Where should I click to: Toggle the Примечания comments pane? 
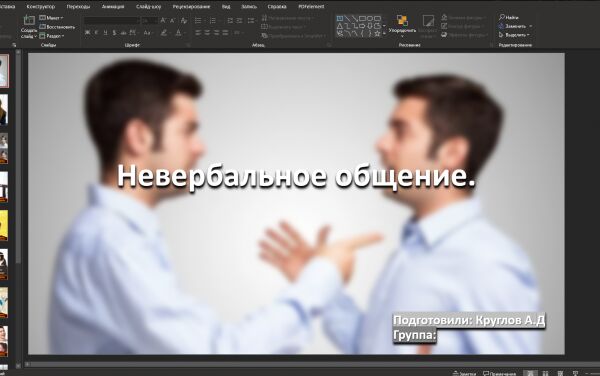(x=499, y=373)
